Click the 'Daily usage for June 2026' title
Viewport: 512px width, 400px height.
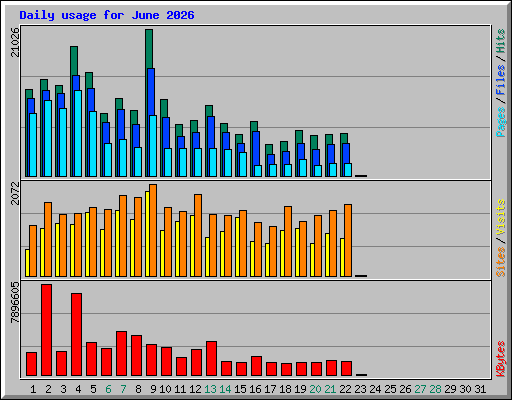[x=107, y=15]
